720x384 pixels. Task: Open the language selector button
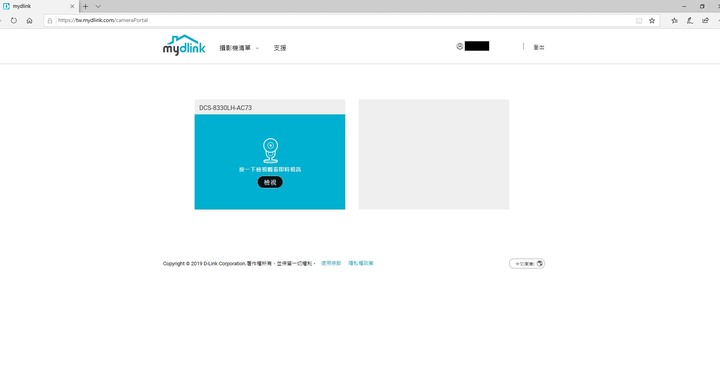(x=527, y=264)
